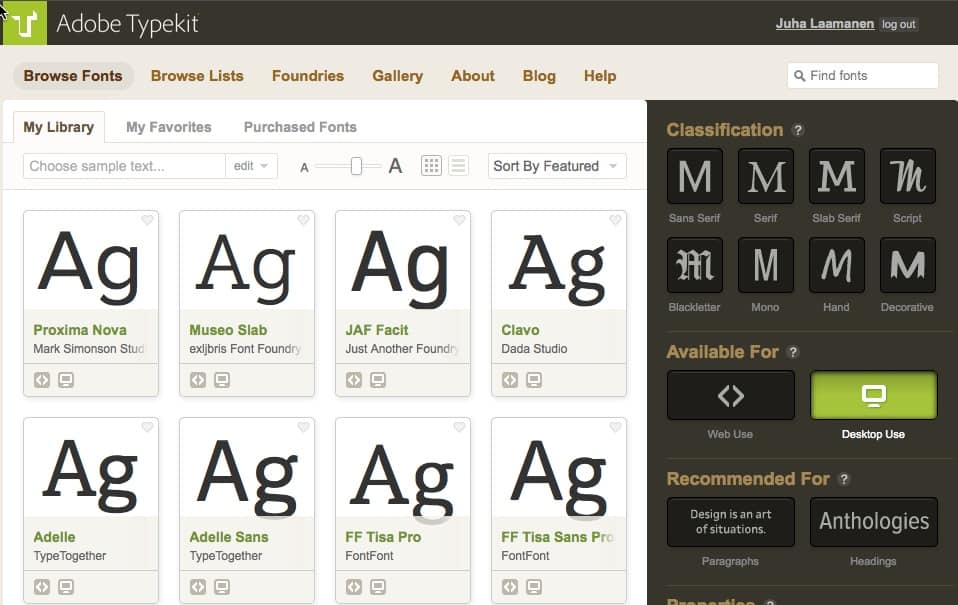This screenshot has width=958, height=605.
Task: Open Classification help question mark
Action: pyautogui.click(x=798, y=130)
